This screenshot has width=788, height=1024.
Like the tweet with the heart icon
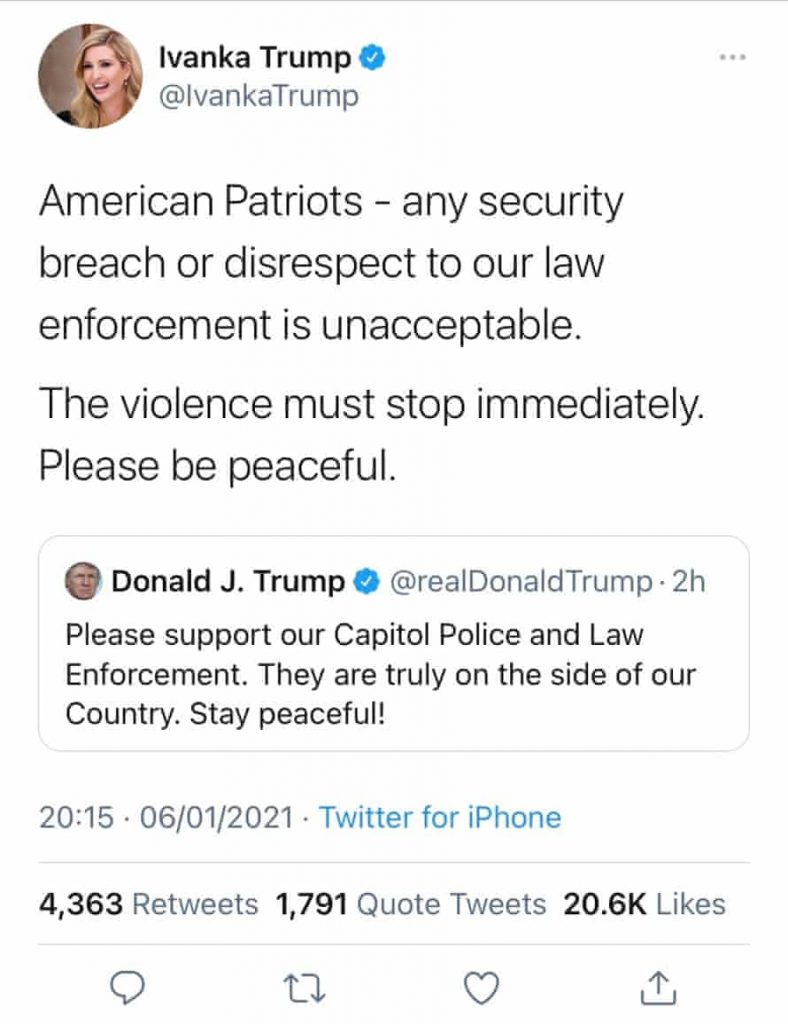point(482,988)
